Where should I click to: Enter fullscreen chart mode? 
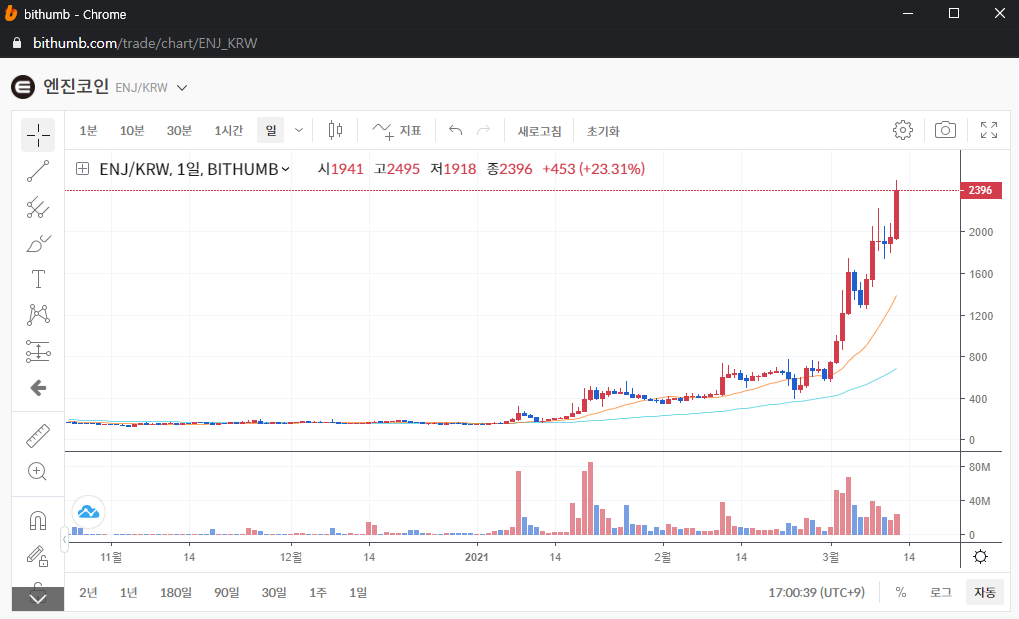(989, 130)
